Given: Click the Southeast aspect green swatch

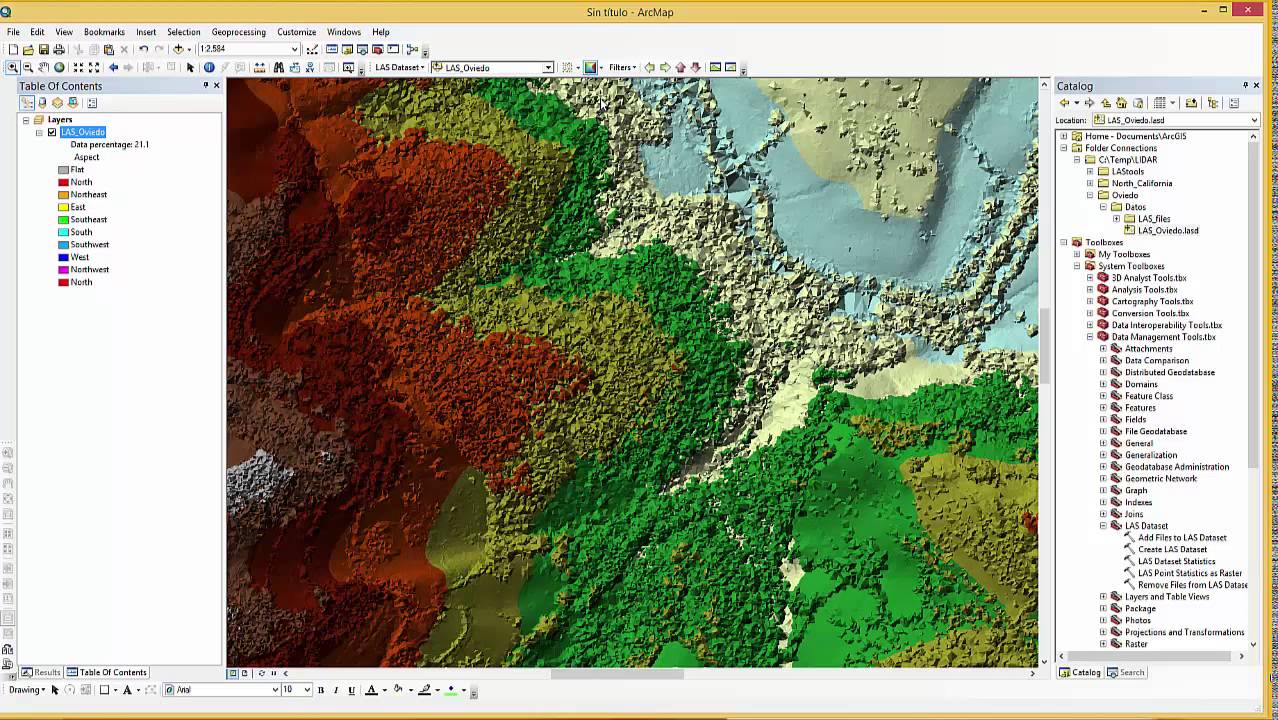Looking at the screenshot, I should (63, 220).
